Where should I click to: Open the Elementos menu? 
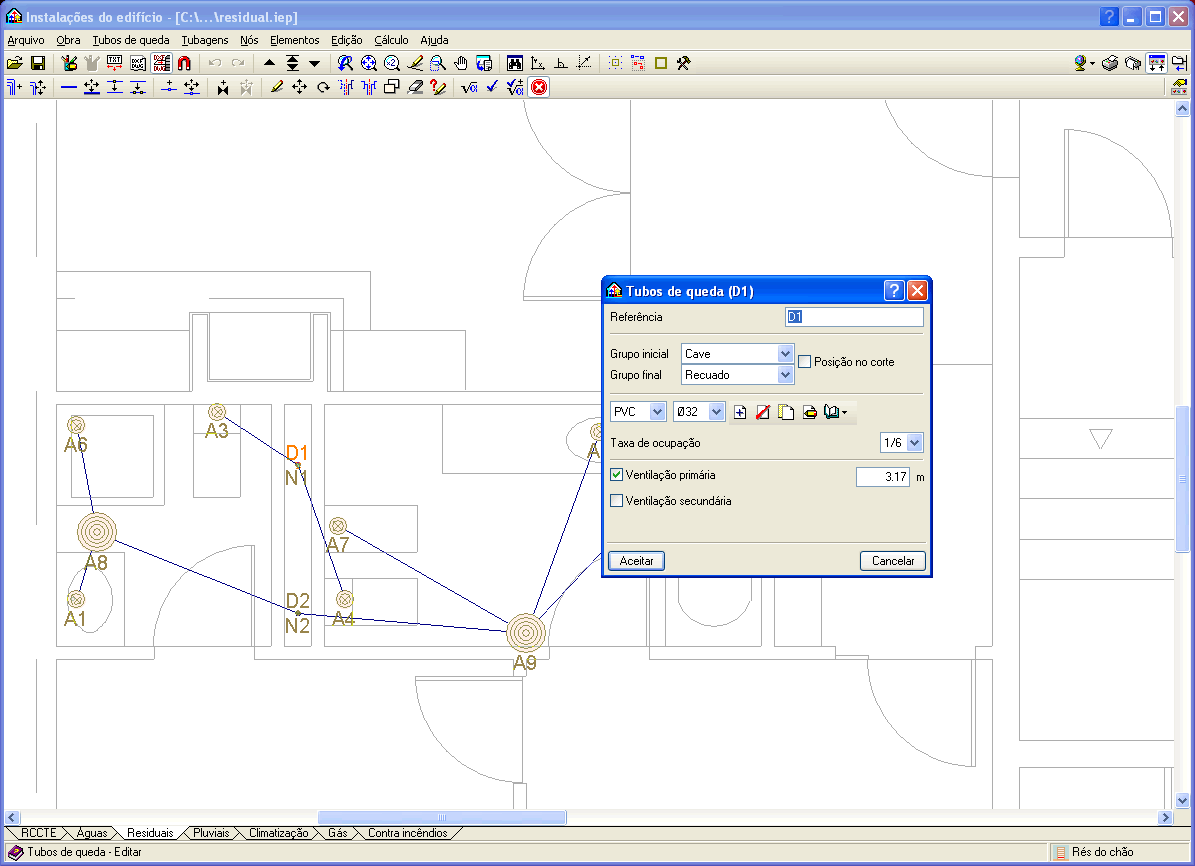click(x=295, y=40)
